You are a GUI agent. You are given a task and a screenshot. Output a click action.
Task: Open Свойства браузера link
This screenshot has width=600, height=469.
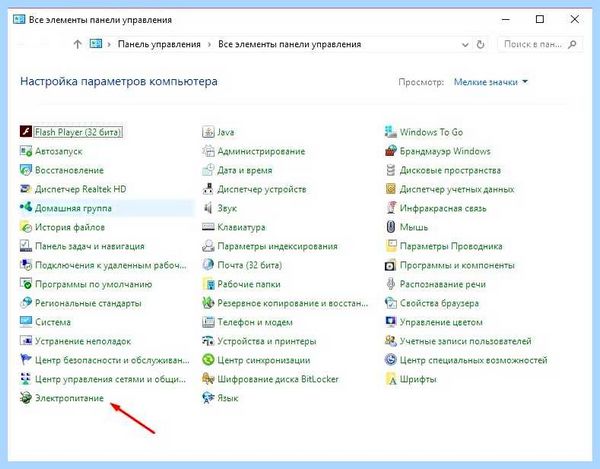click(x=439, y=303)
